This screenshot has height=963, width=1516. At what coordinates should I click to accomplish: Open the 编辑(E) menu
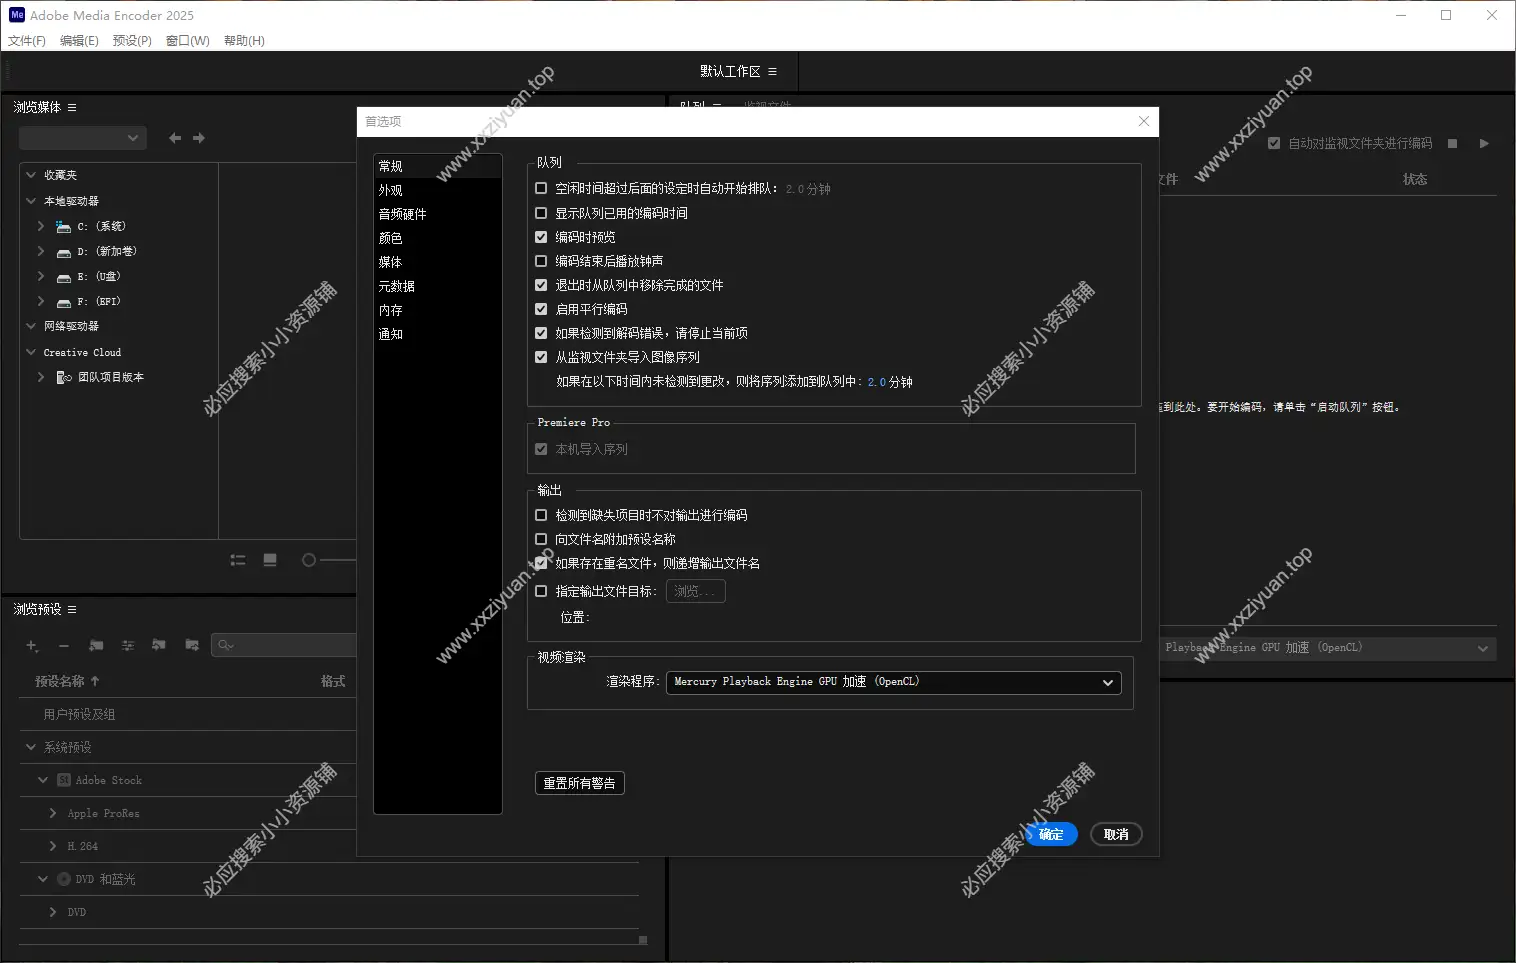(79, 41)
